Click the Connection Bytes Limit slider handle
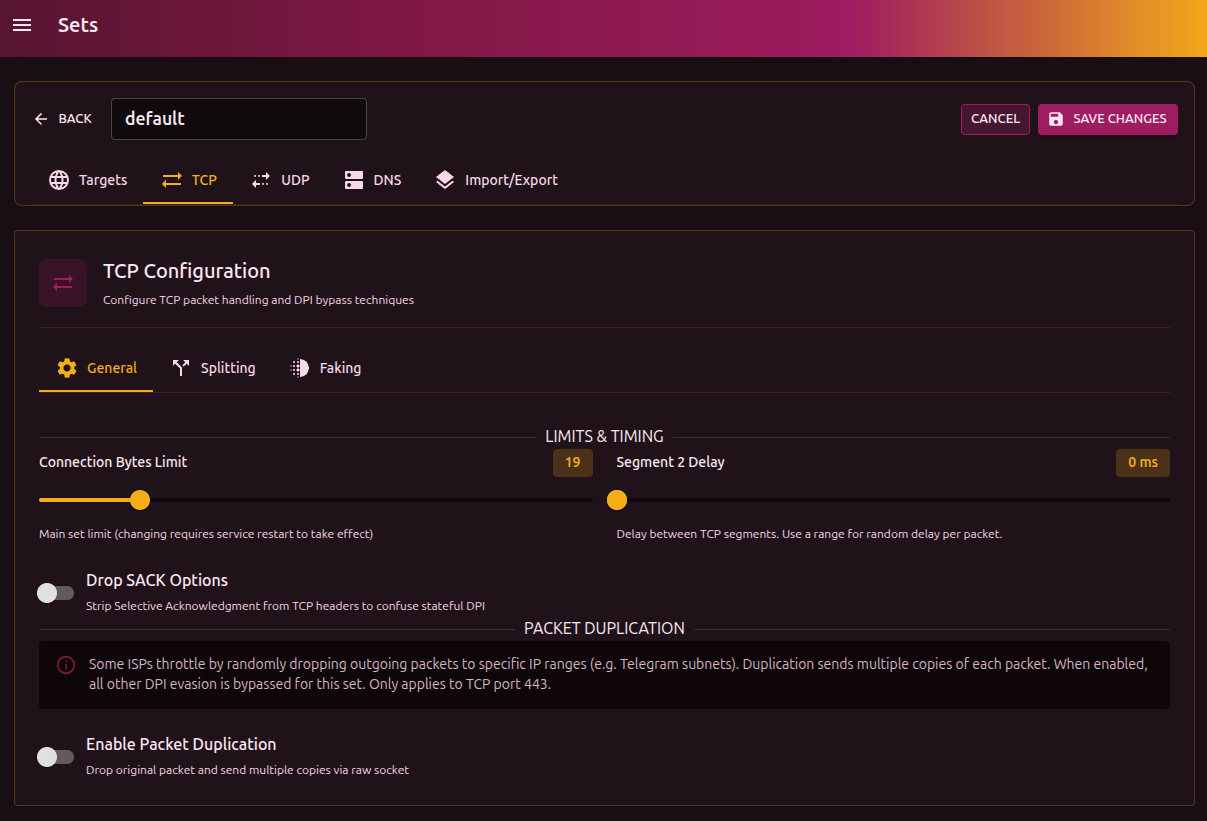This screenshot has width=1207, height=821. pos(140,500)
